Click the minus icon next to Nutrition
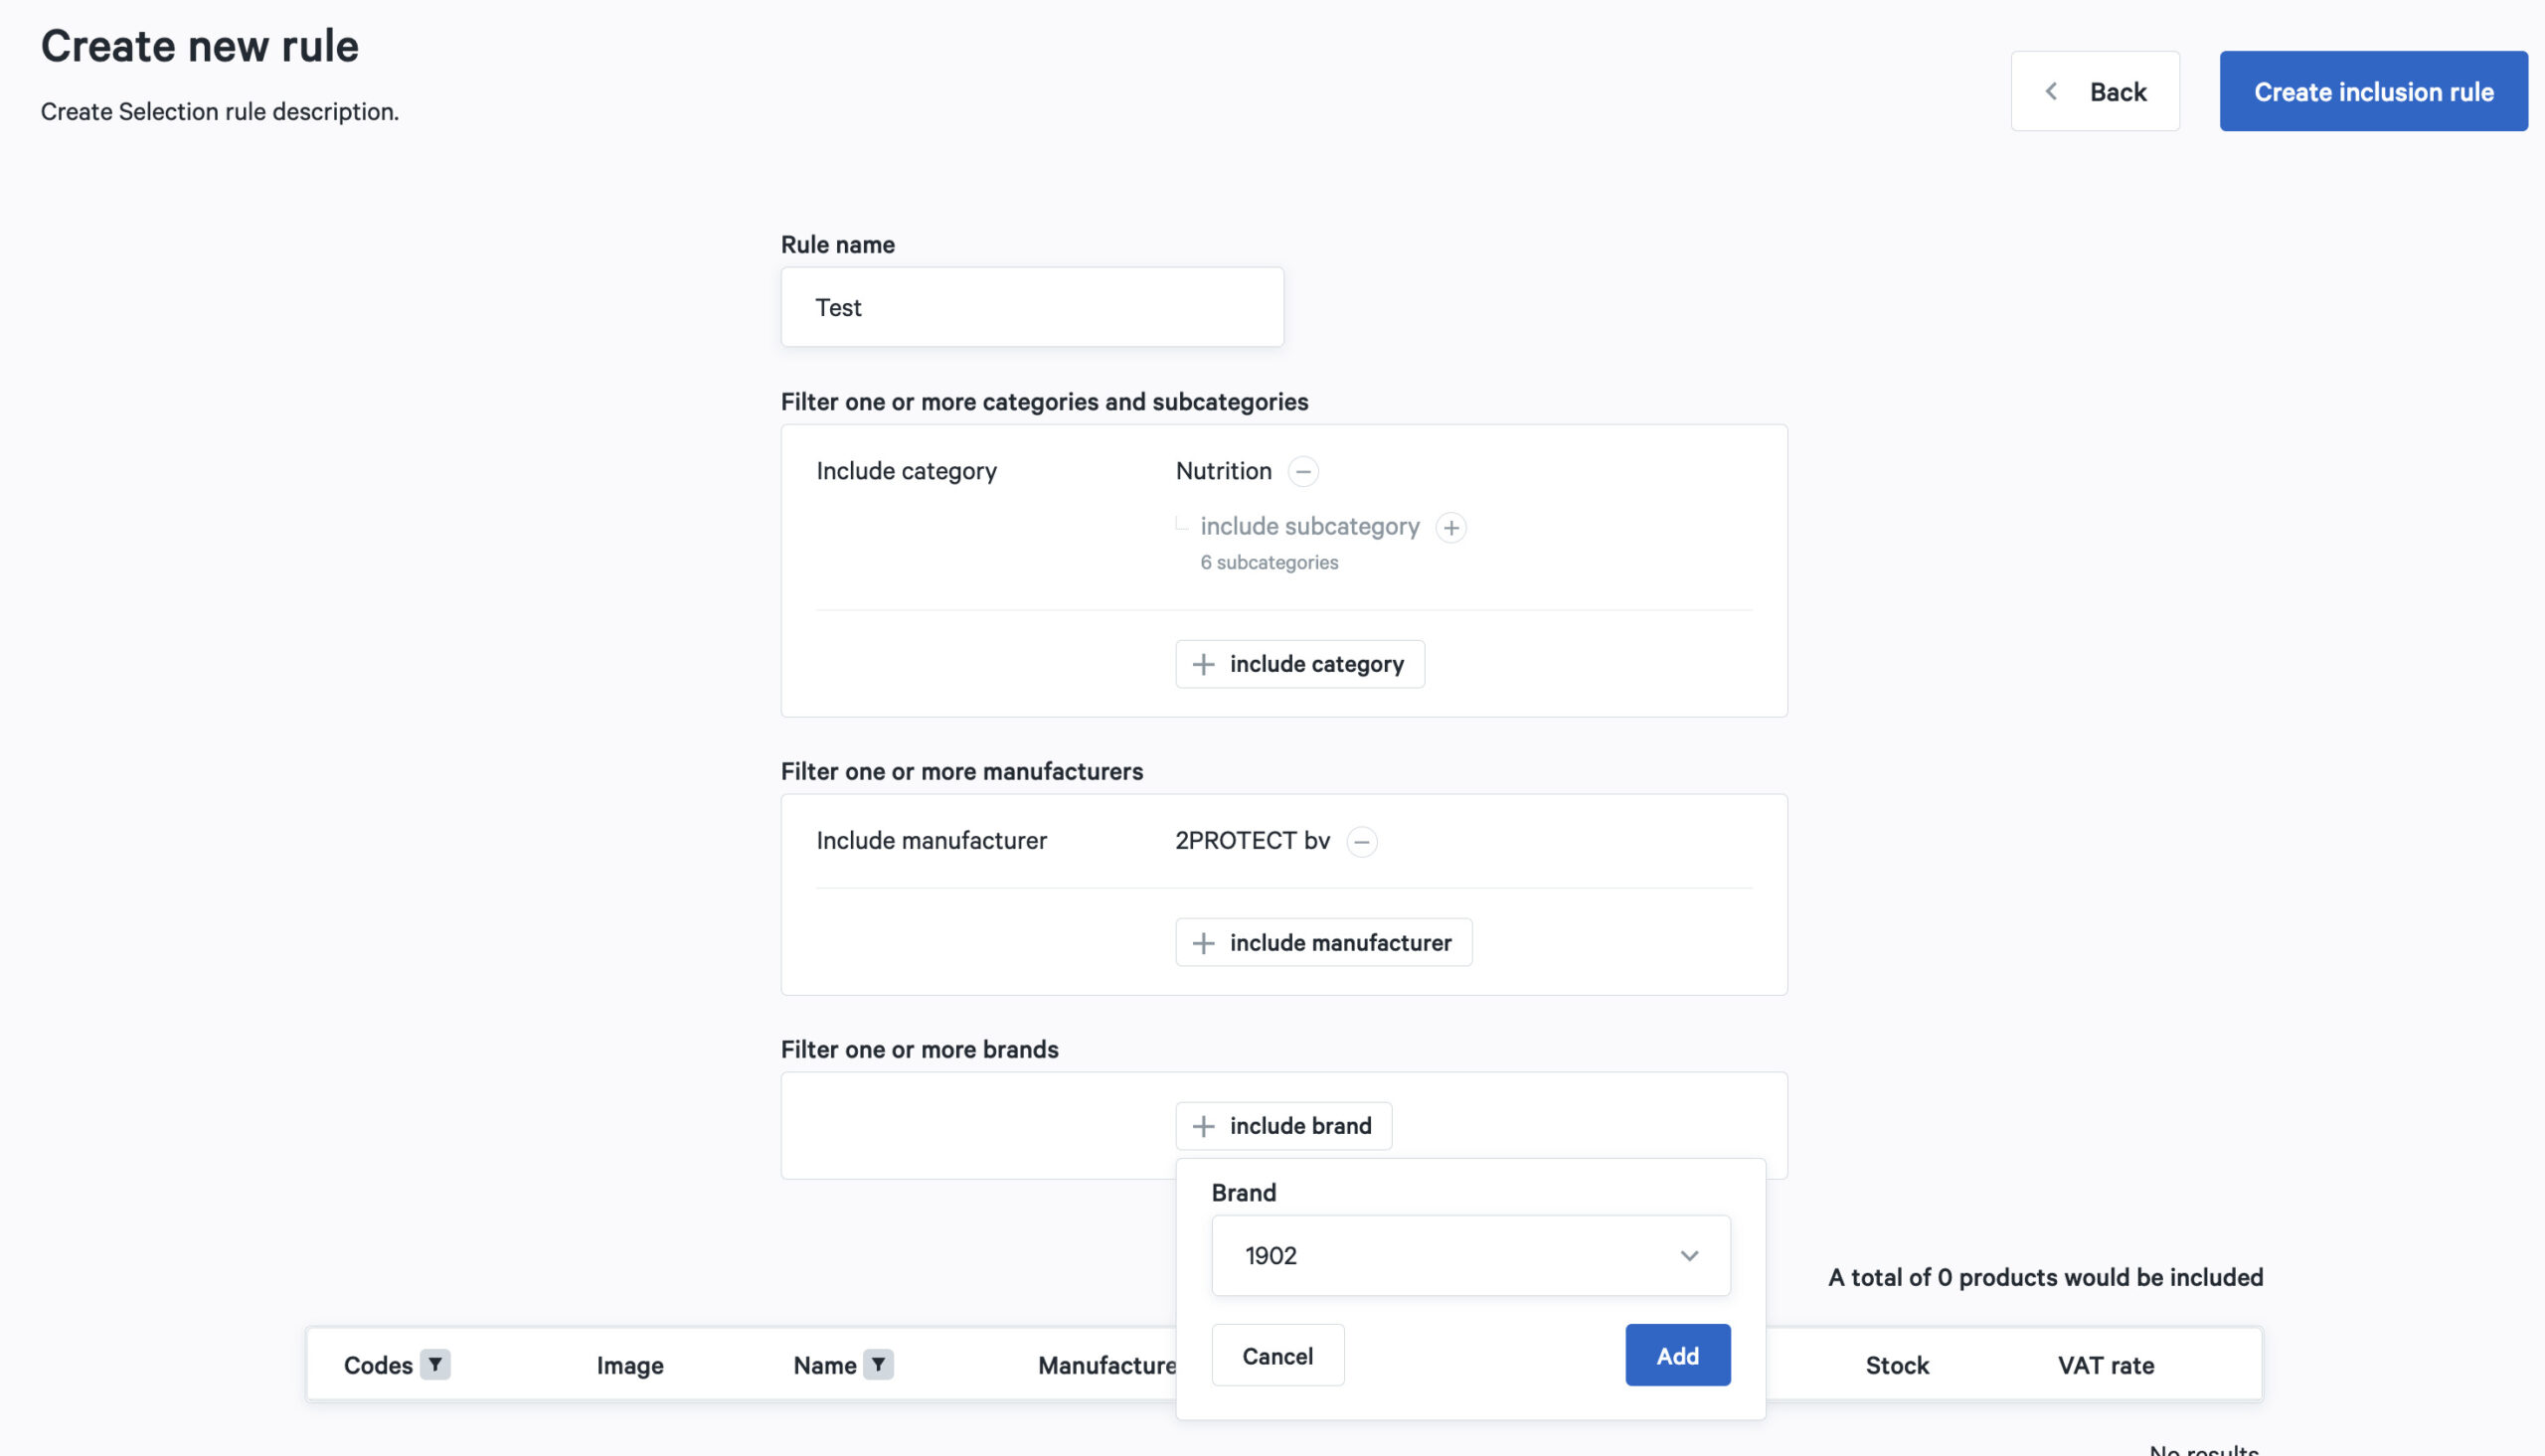The image size is (2545, 1456). [x=1304, y=470]
